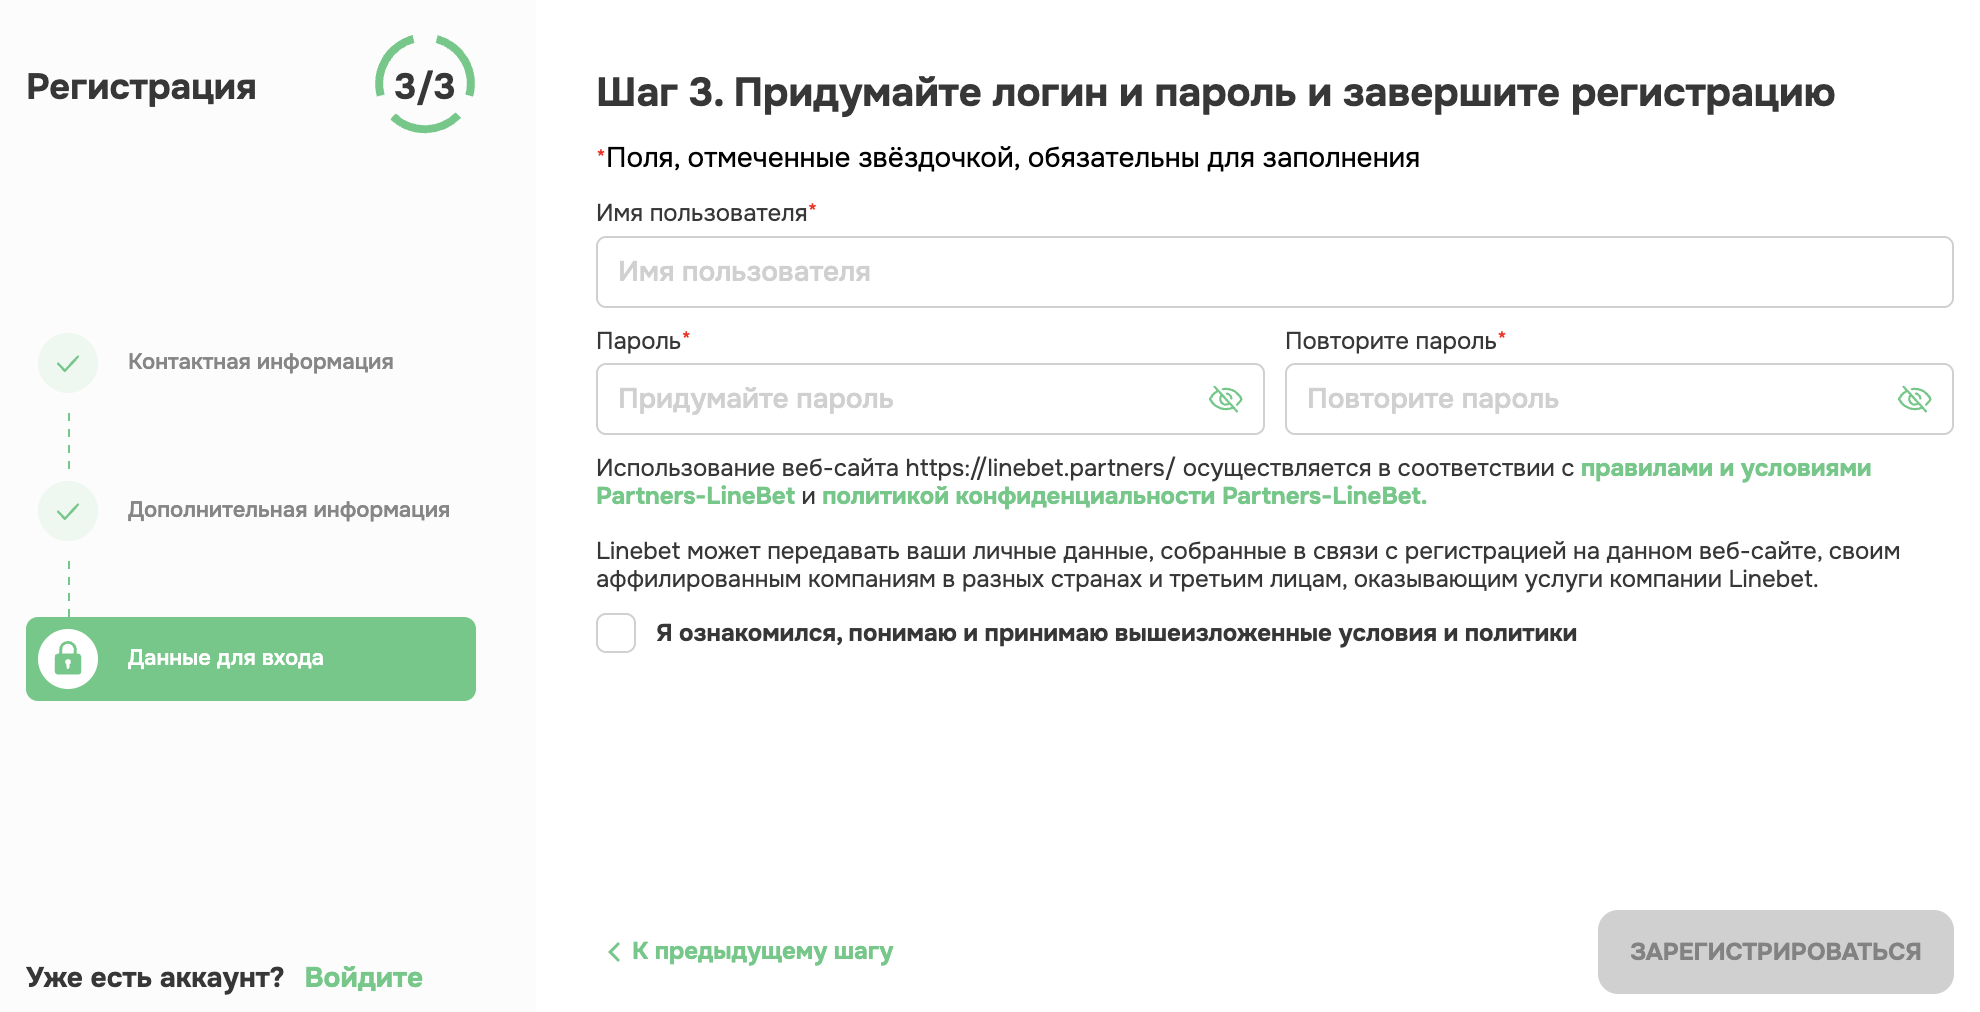The width and height of the screenshot is (1980, 1012).
Task: Click the Contact information checkmark icon
Action: click(68, 363)
